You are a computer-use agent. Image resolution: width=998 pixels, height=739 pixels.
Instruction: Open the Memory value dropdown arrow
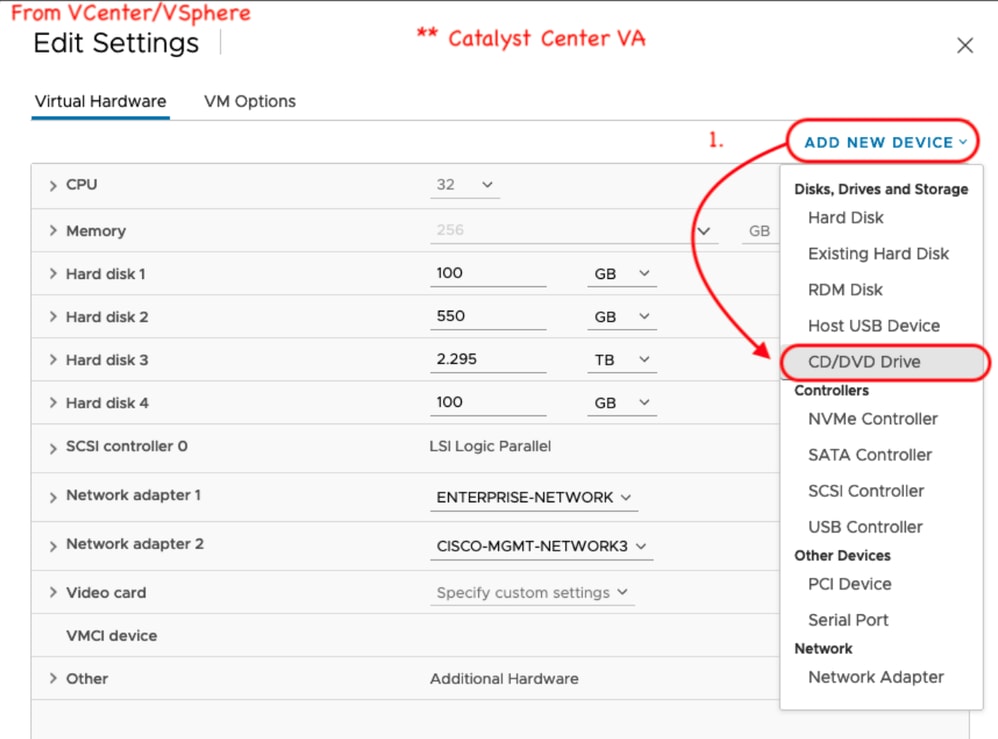(703, 231)
